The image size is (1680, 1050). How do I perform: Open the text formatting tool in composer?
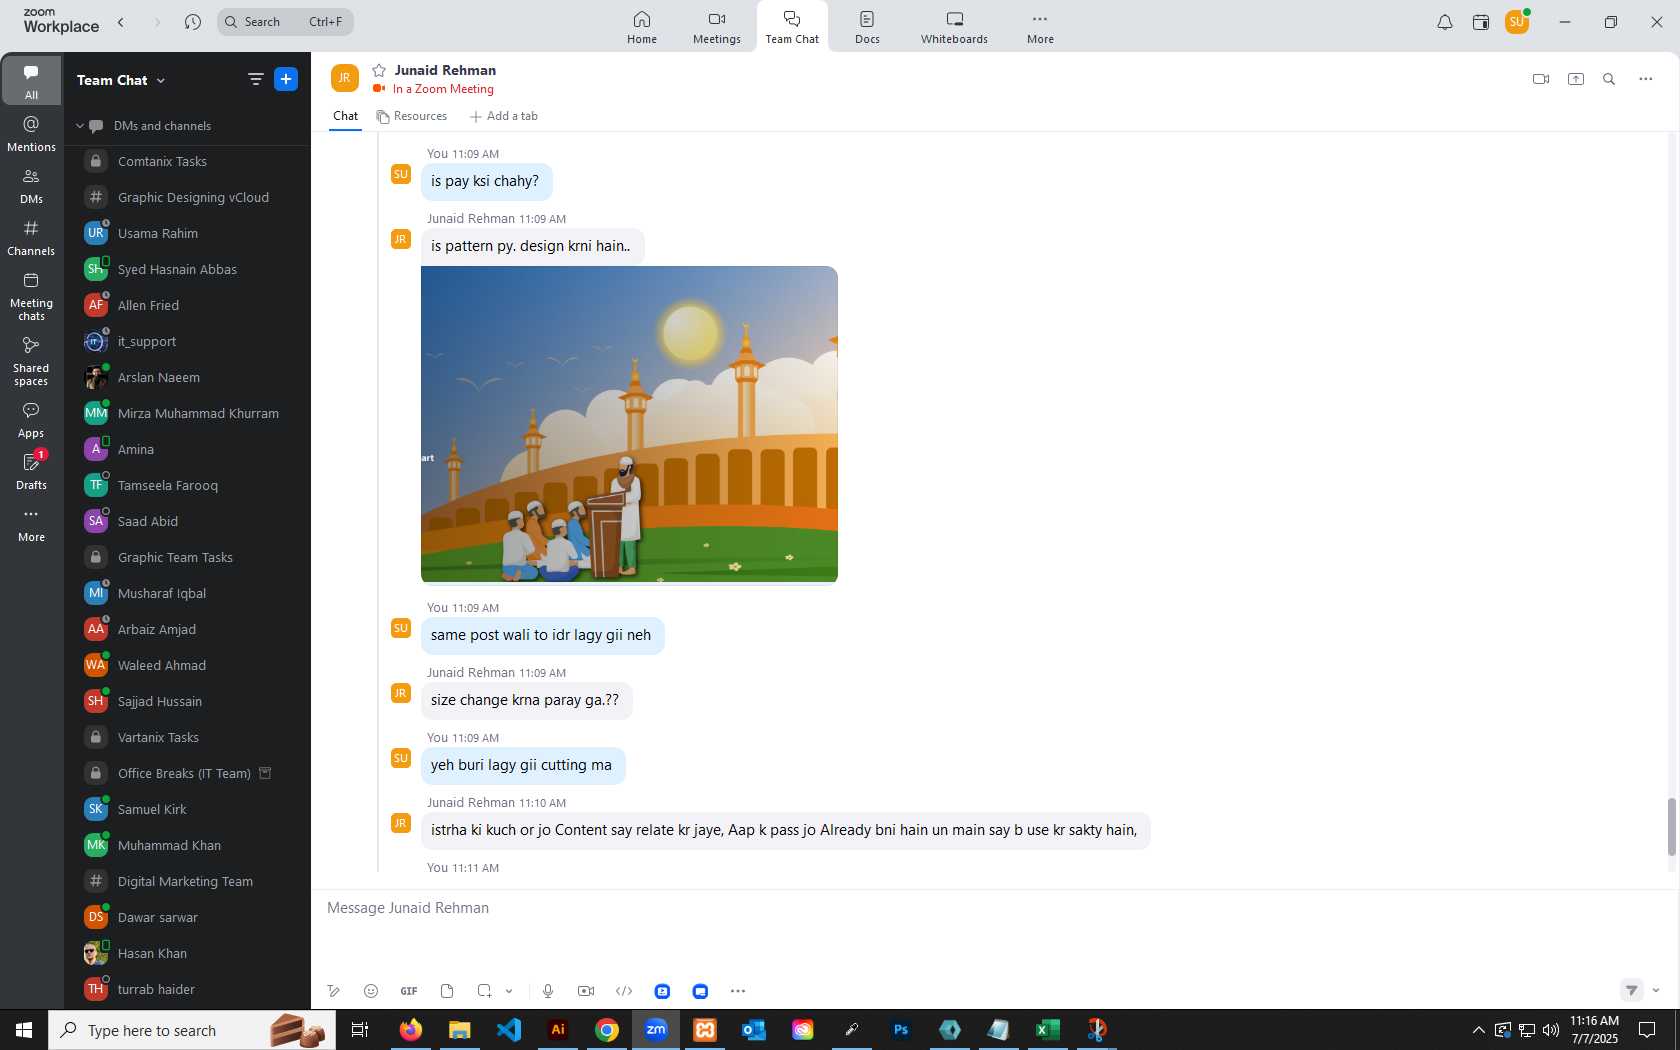[x=334, y=991]
